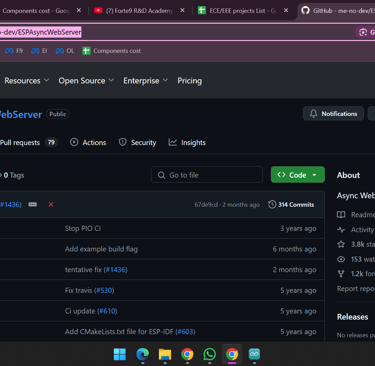Open first Chrome icon in taskbar
375x366 pixels.
coord(187,354)
